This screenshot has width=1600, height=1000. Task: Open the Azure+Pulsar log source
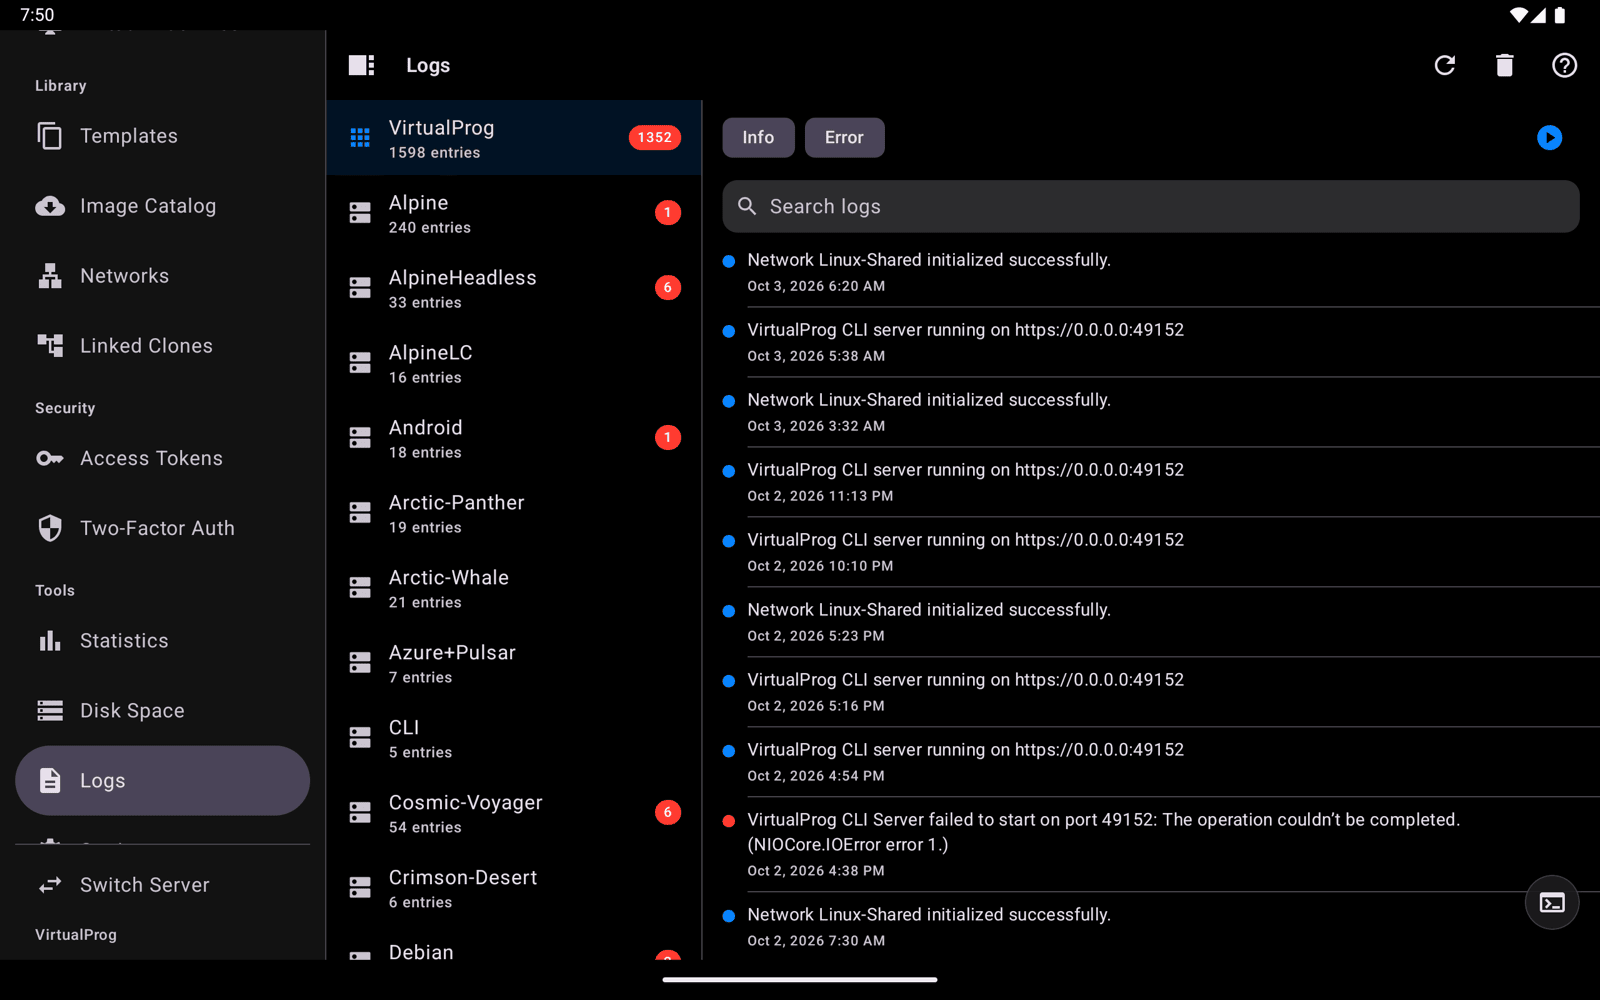pyautogui.click(x=514, y=663)
